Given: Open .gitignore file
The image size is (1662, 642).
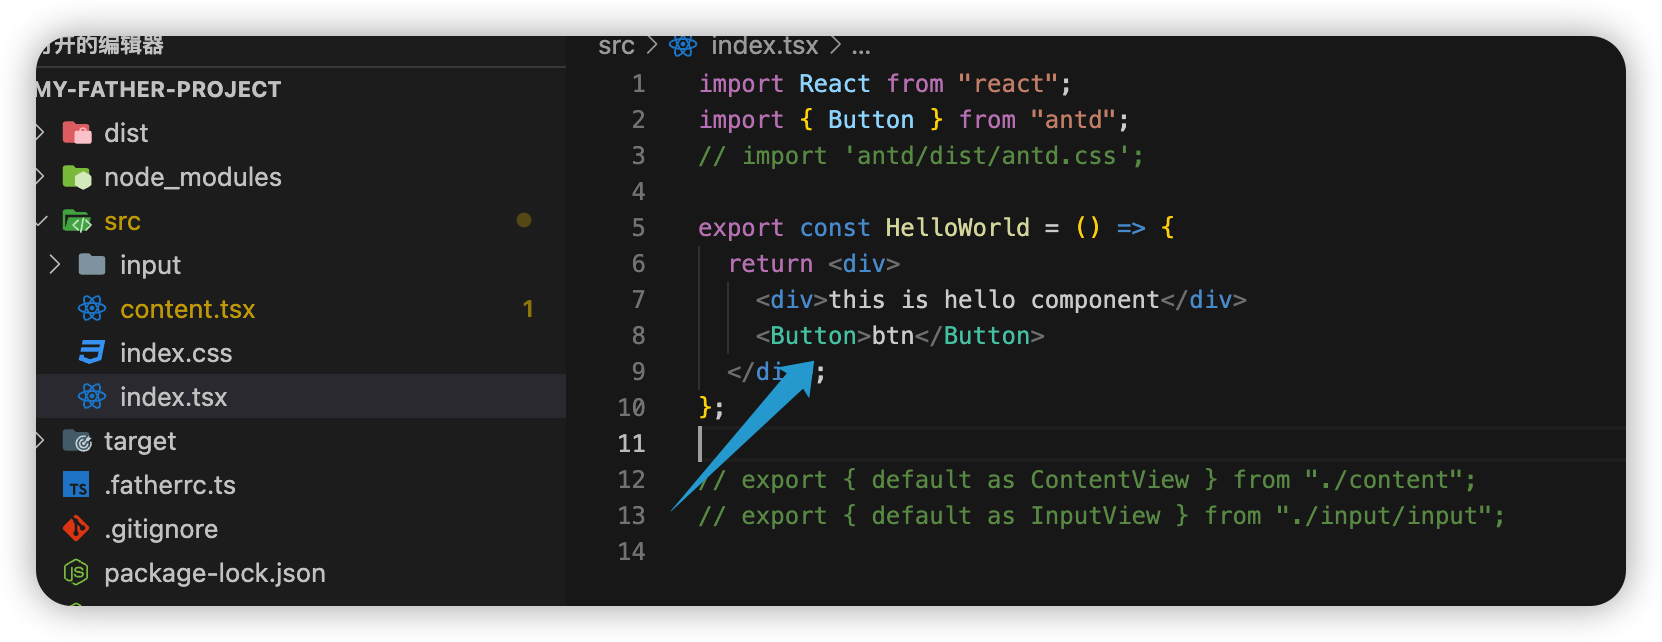Looking at the screenshot, I should tap(161, 529).
